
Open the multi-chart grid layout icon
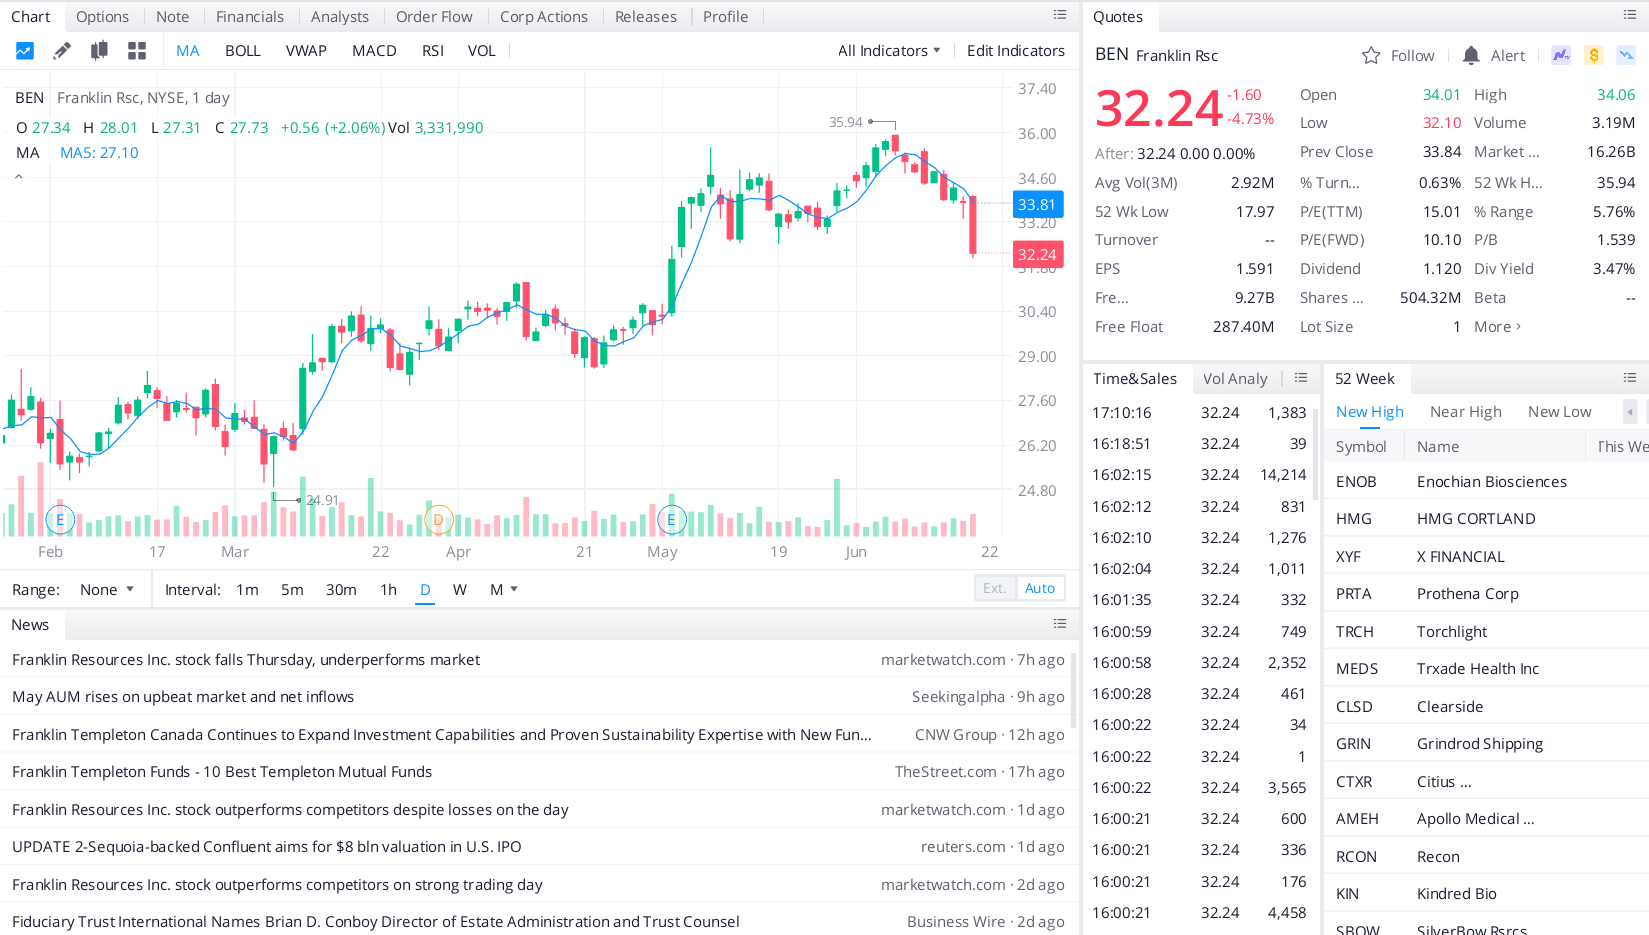[137, 51]
